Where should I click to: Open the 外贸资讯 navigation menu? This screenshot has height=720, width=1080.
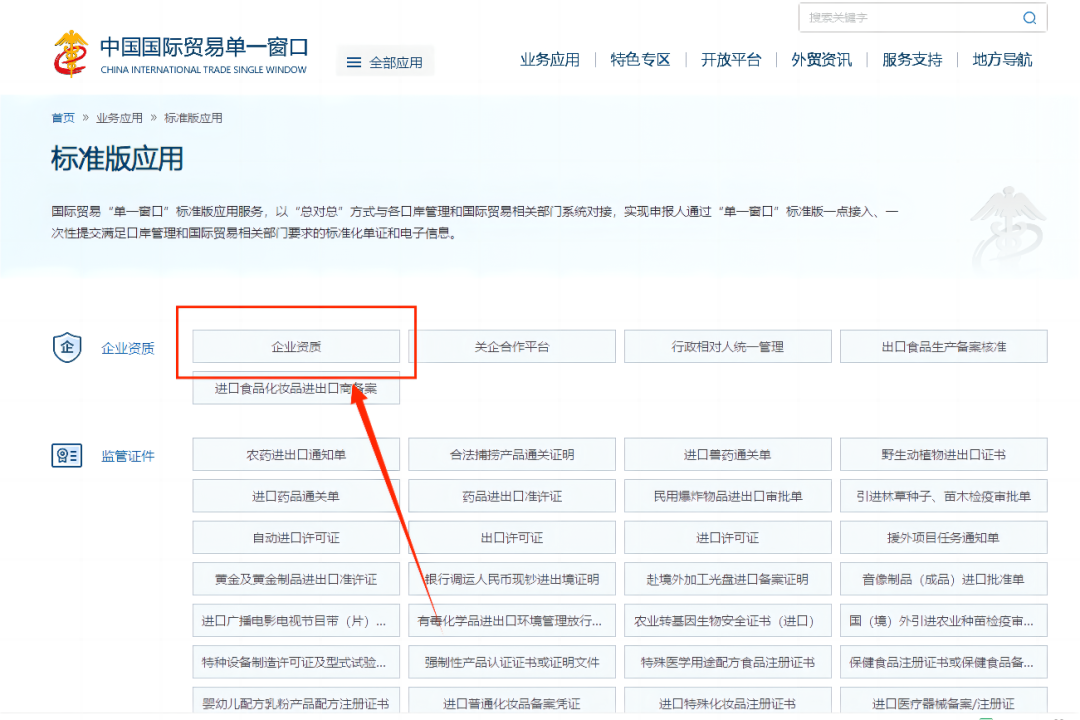coord(821,60)
